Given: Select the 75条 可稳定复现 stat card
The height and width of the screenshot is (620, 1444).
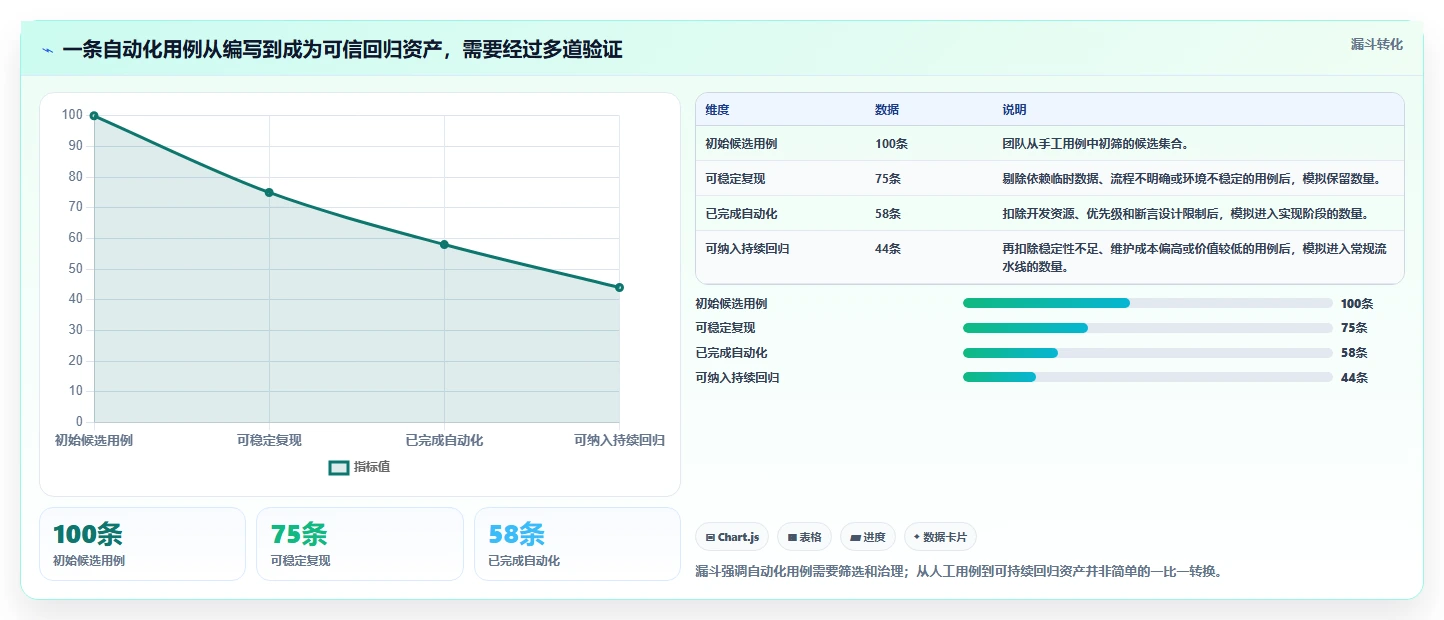Looking at the screenshot, I should [360, 544].
